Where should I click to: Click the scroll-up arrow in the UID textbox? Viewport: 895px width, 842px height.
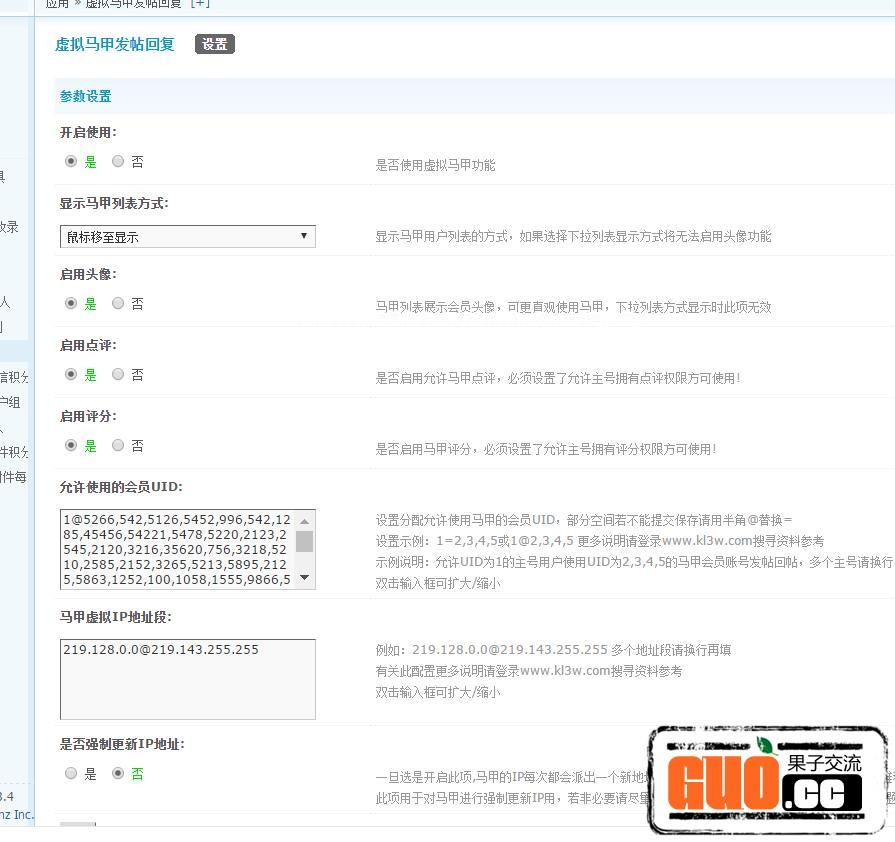pyautogui.click(x=305, y=521)
